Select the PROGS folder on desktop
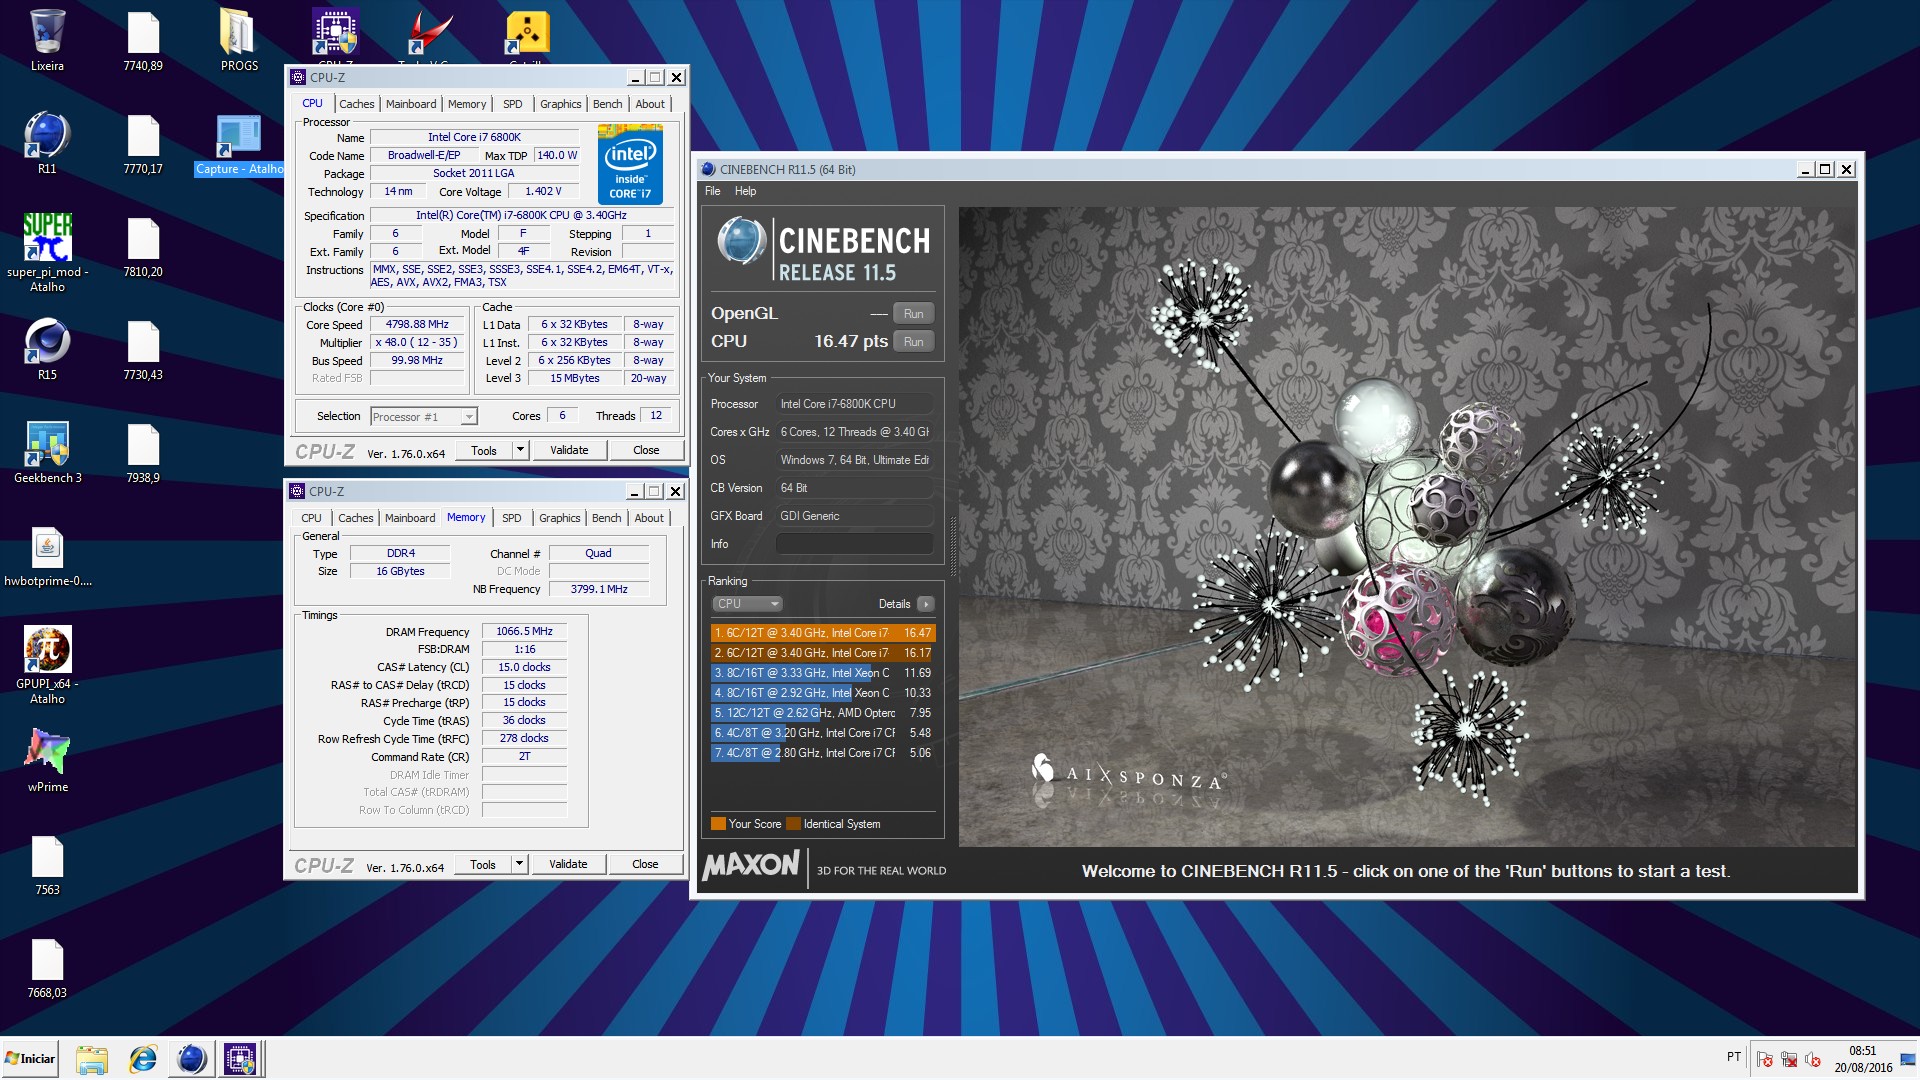Image resolution: width=1920 pixels, height=1080 pixels. pyautogui.click(x=239, y=32)
